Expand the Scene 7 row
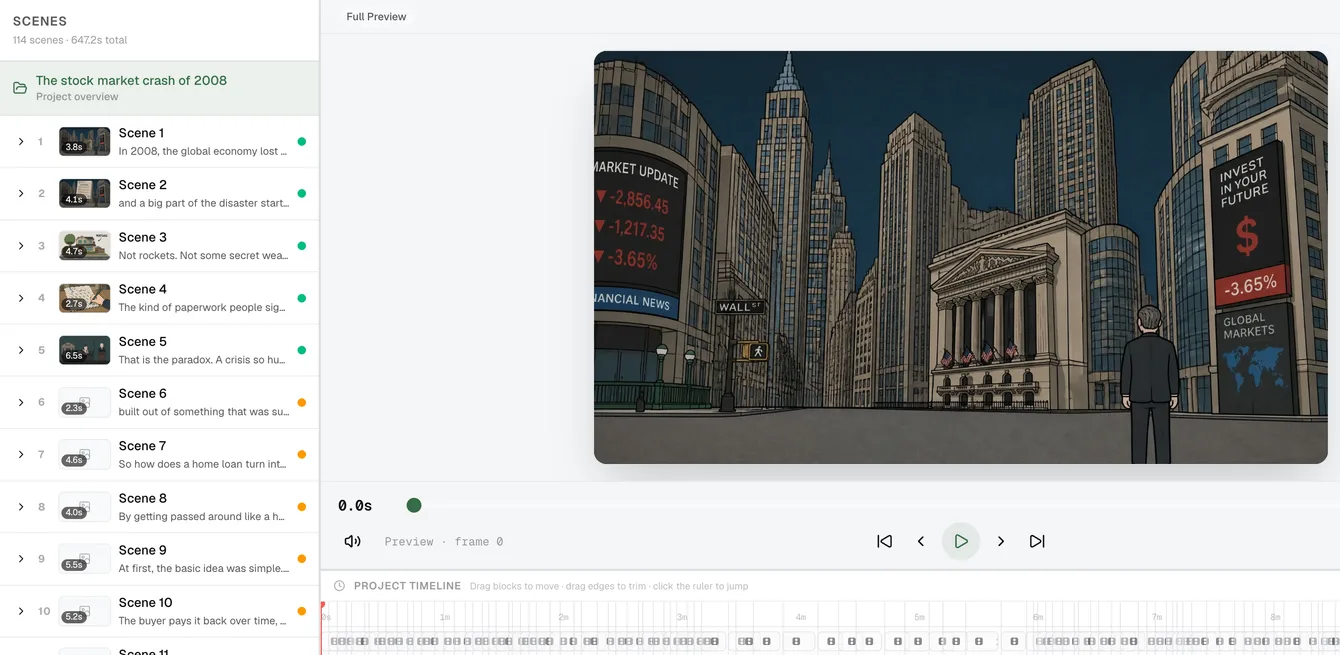Viewport: 1340px width, 655px height. 21,454
